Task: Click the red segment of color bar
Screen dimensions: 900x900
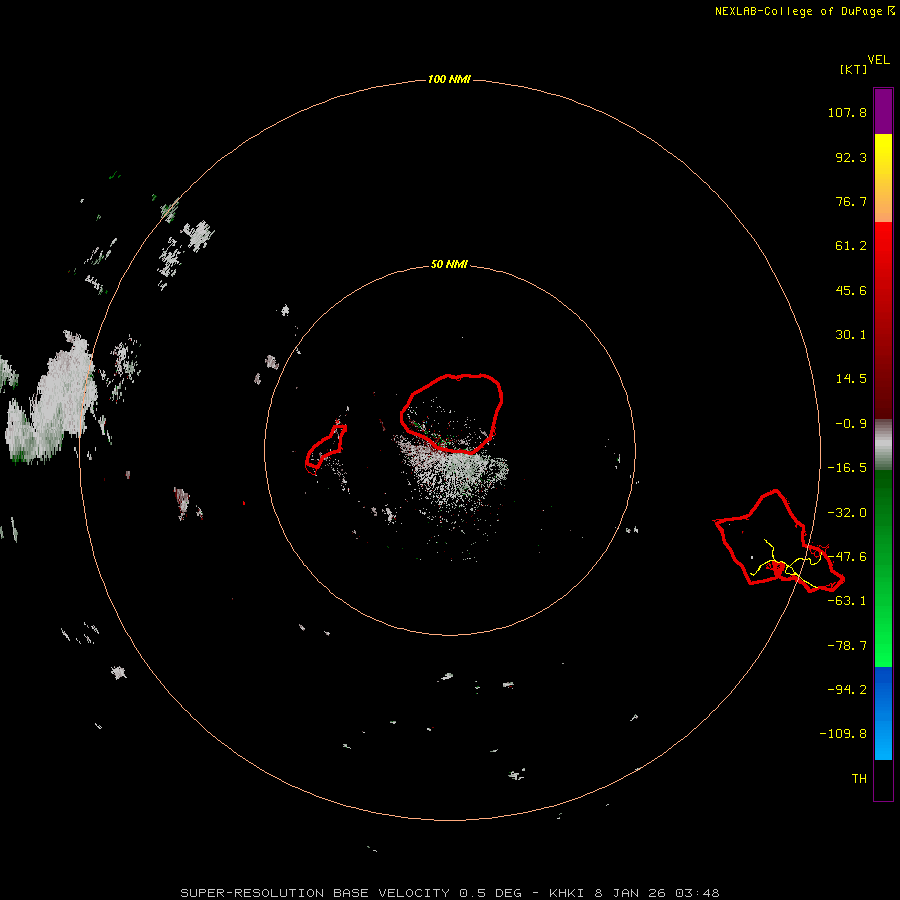Action: coord(883,320)
